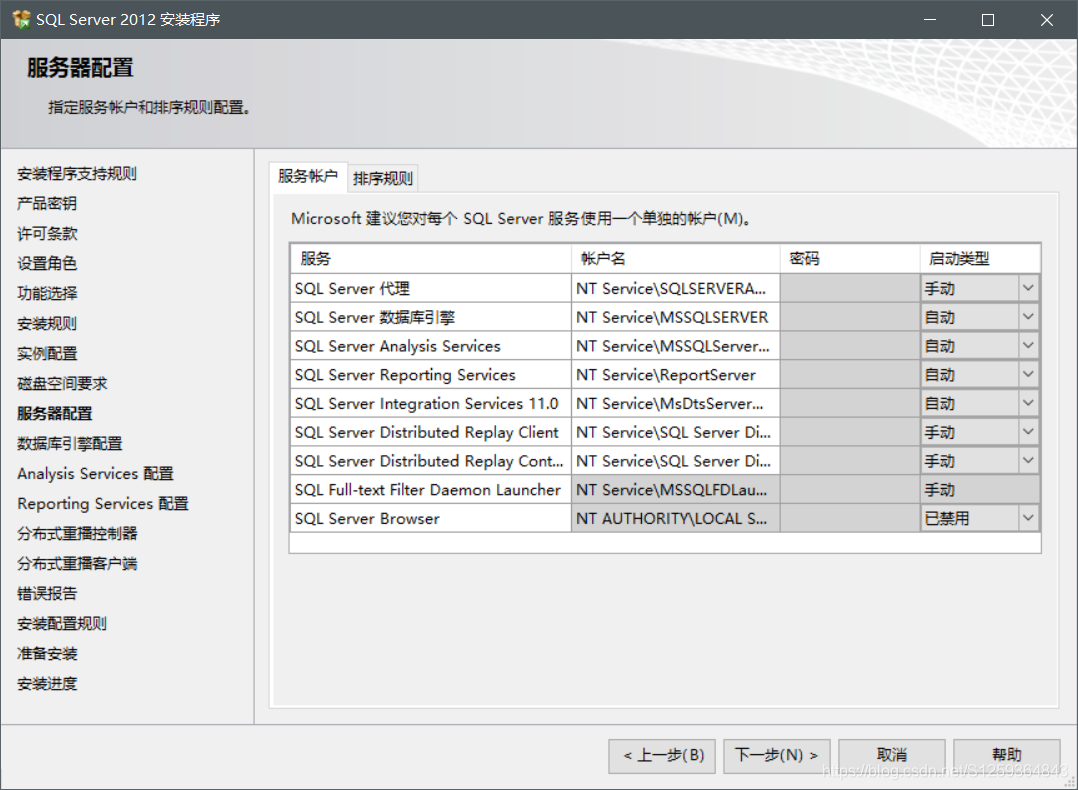Select the SQL Server Distributed Replay Client row

coord(430,432)
